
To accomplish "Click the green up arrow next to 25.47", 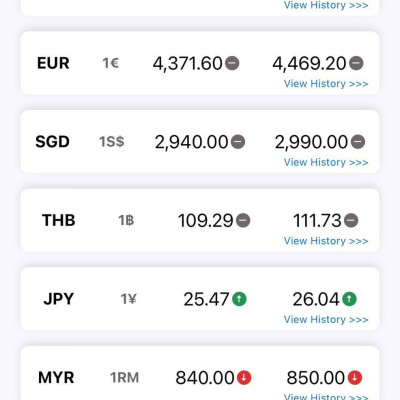I will click(x=239, y=299).
